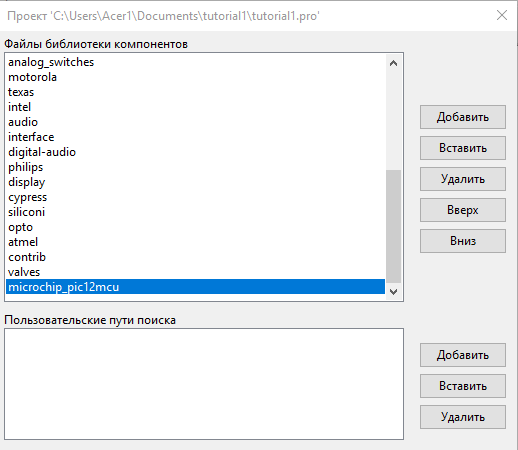
Task: Select the valves library entry
Action: click(195, 272)
